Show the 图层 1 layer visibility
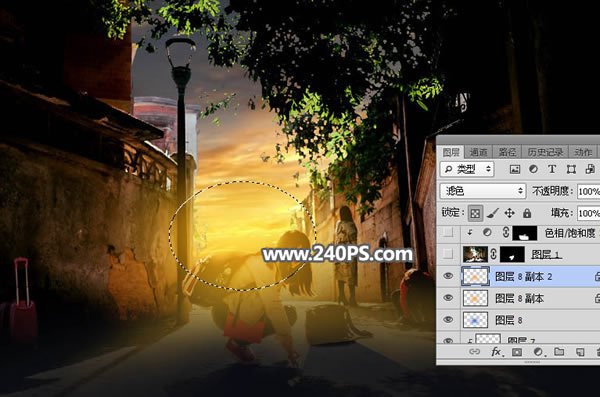The image size is (600, 397). click(448, 254)
